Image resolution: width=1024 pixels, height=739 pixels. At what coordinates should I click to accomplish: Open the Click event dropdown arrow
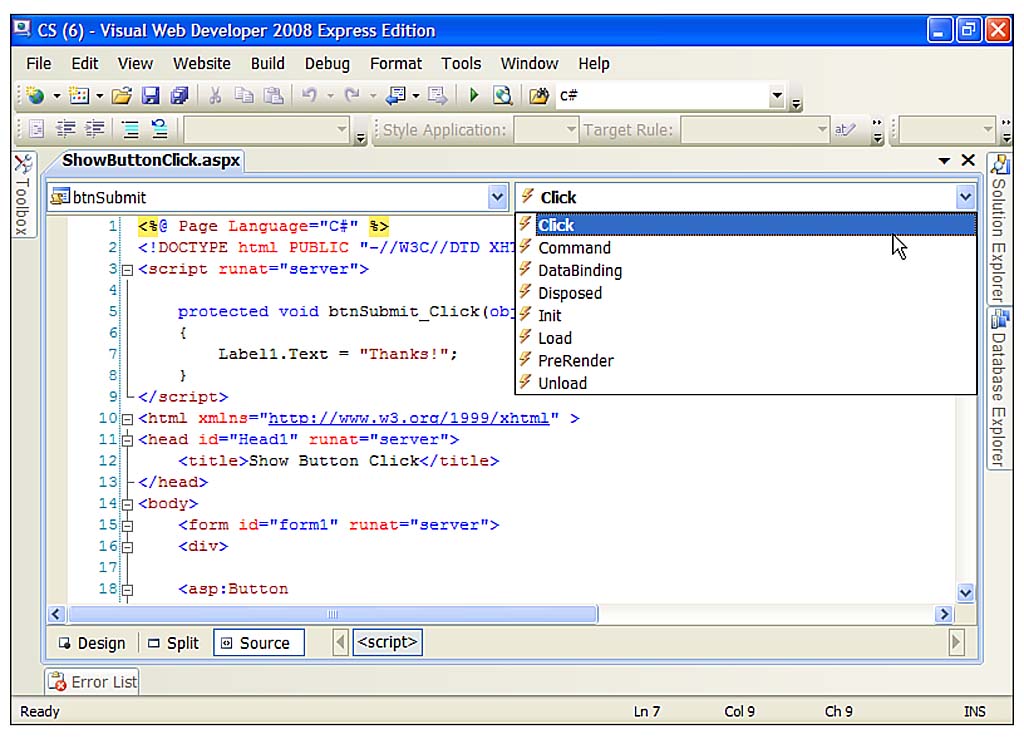click(x=965, y=197)
